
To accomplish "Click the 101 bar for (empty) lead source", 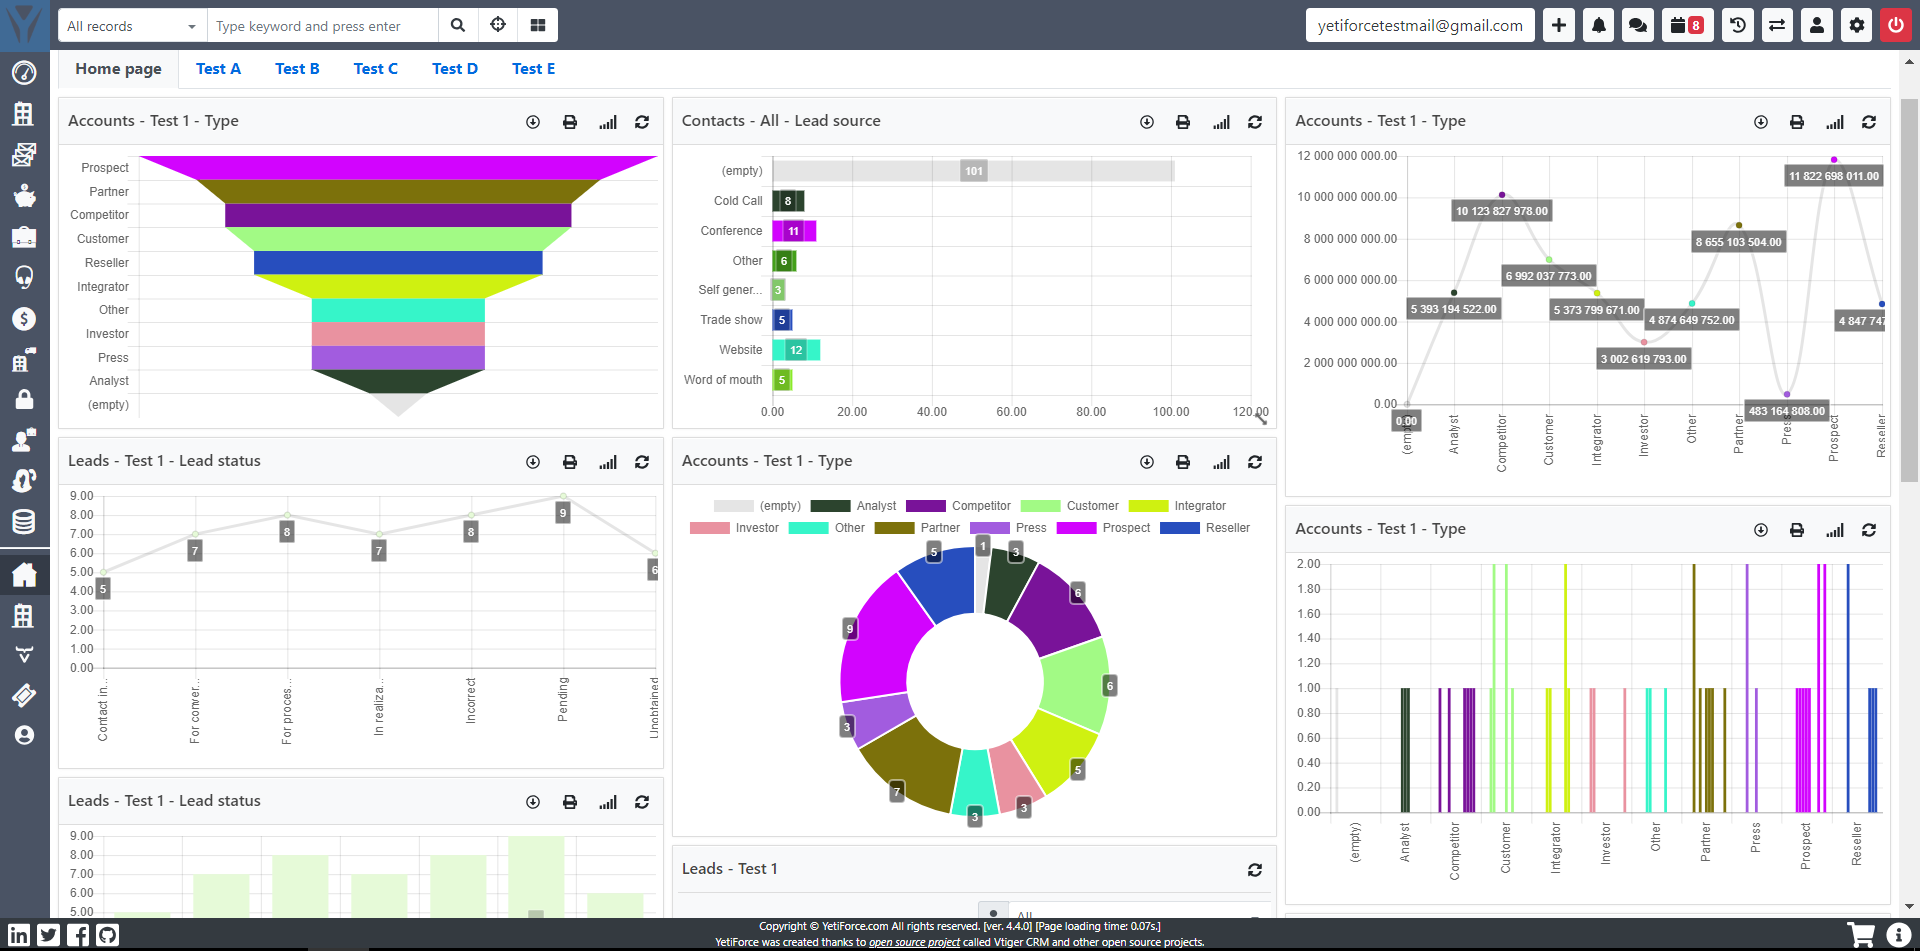I will (973, 171).
